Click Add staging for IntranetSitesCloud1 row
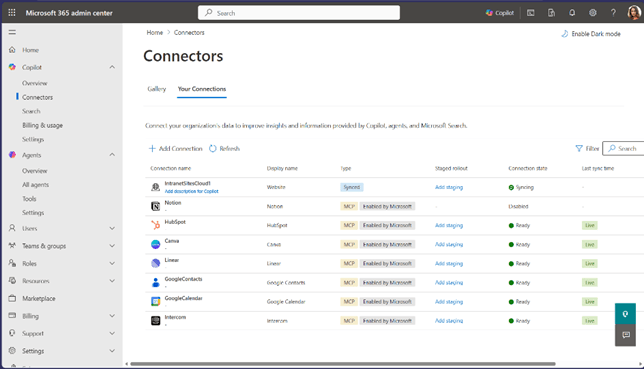The height and width of the screenshot is (369, 644). pyautogui.click(x=449, y=187)
